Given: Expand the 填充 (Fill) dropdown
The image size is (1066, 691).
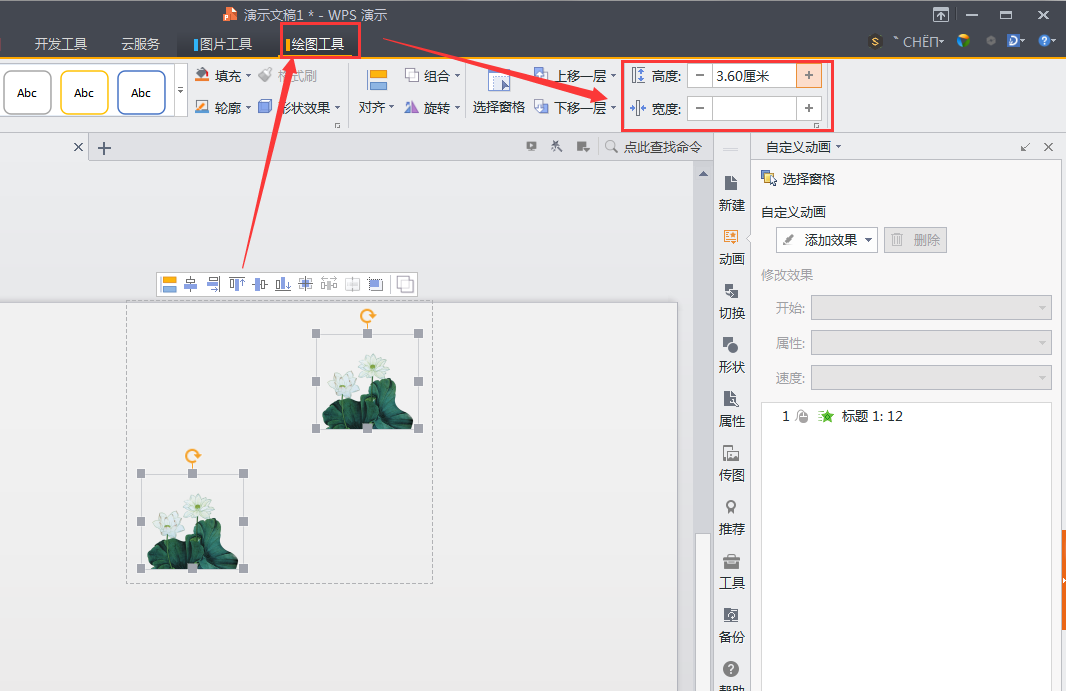Looking at the screenshot, I should click(247, 76).
